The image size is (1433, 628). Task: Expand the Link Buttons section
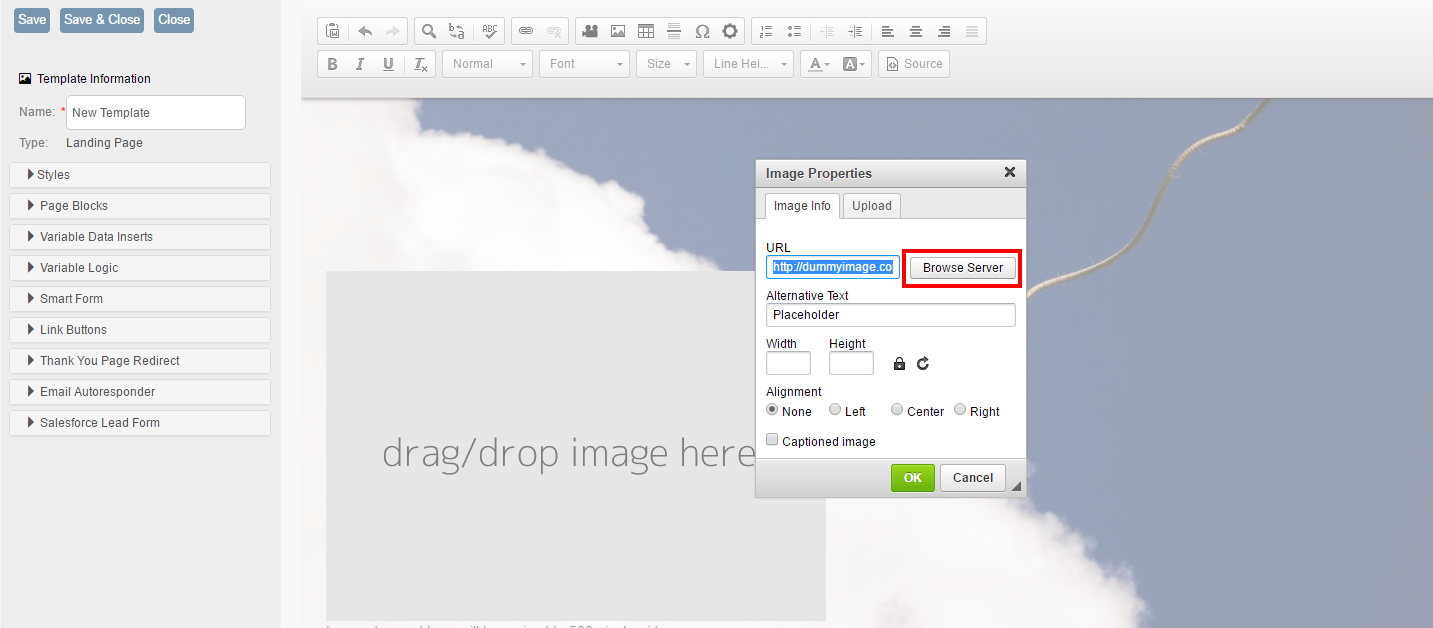tap(140, 330)
